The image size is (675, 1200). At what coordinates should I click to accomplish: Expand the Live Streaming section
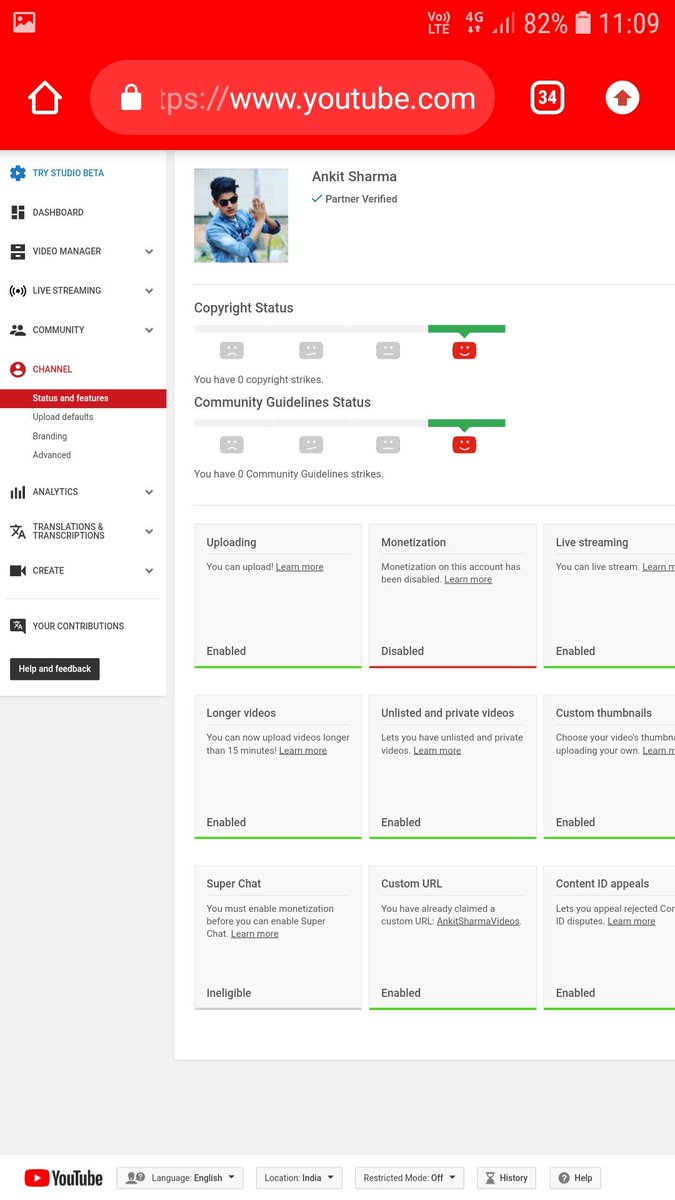click(149, 291)
